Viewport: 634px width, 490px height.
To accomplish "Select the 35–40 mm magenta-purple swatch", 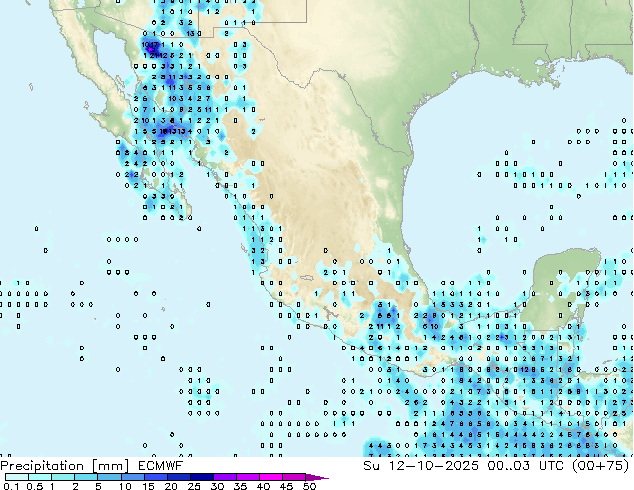I will point(247,477).
